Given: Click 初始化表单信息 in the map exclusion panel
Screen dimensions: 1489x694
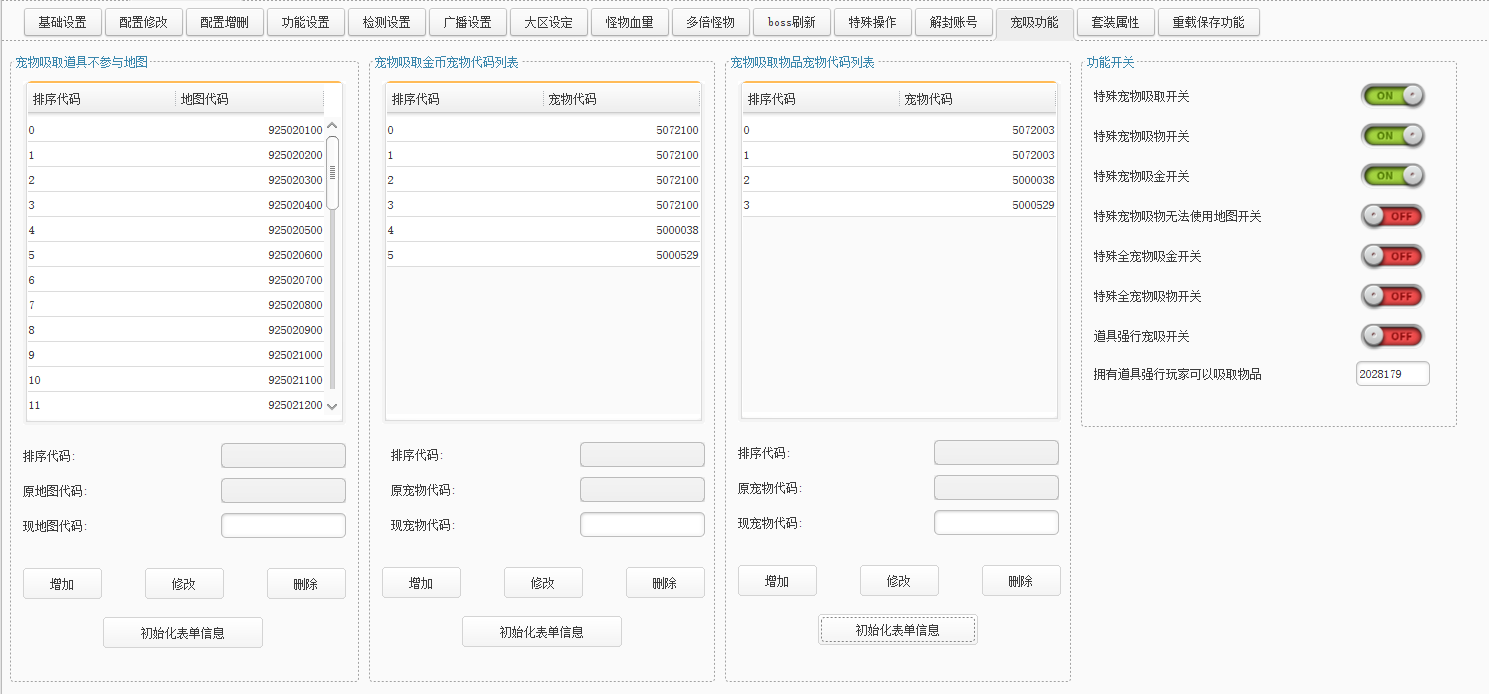Looking at the screenshot, I should (x=183, y=633).
